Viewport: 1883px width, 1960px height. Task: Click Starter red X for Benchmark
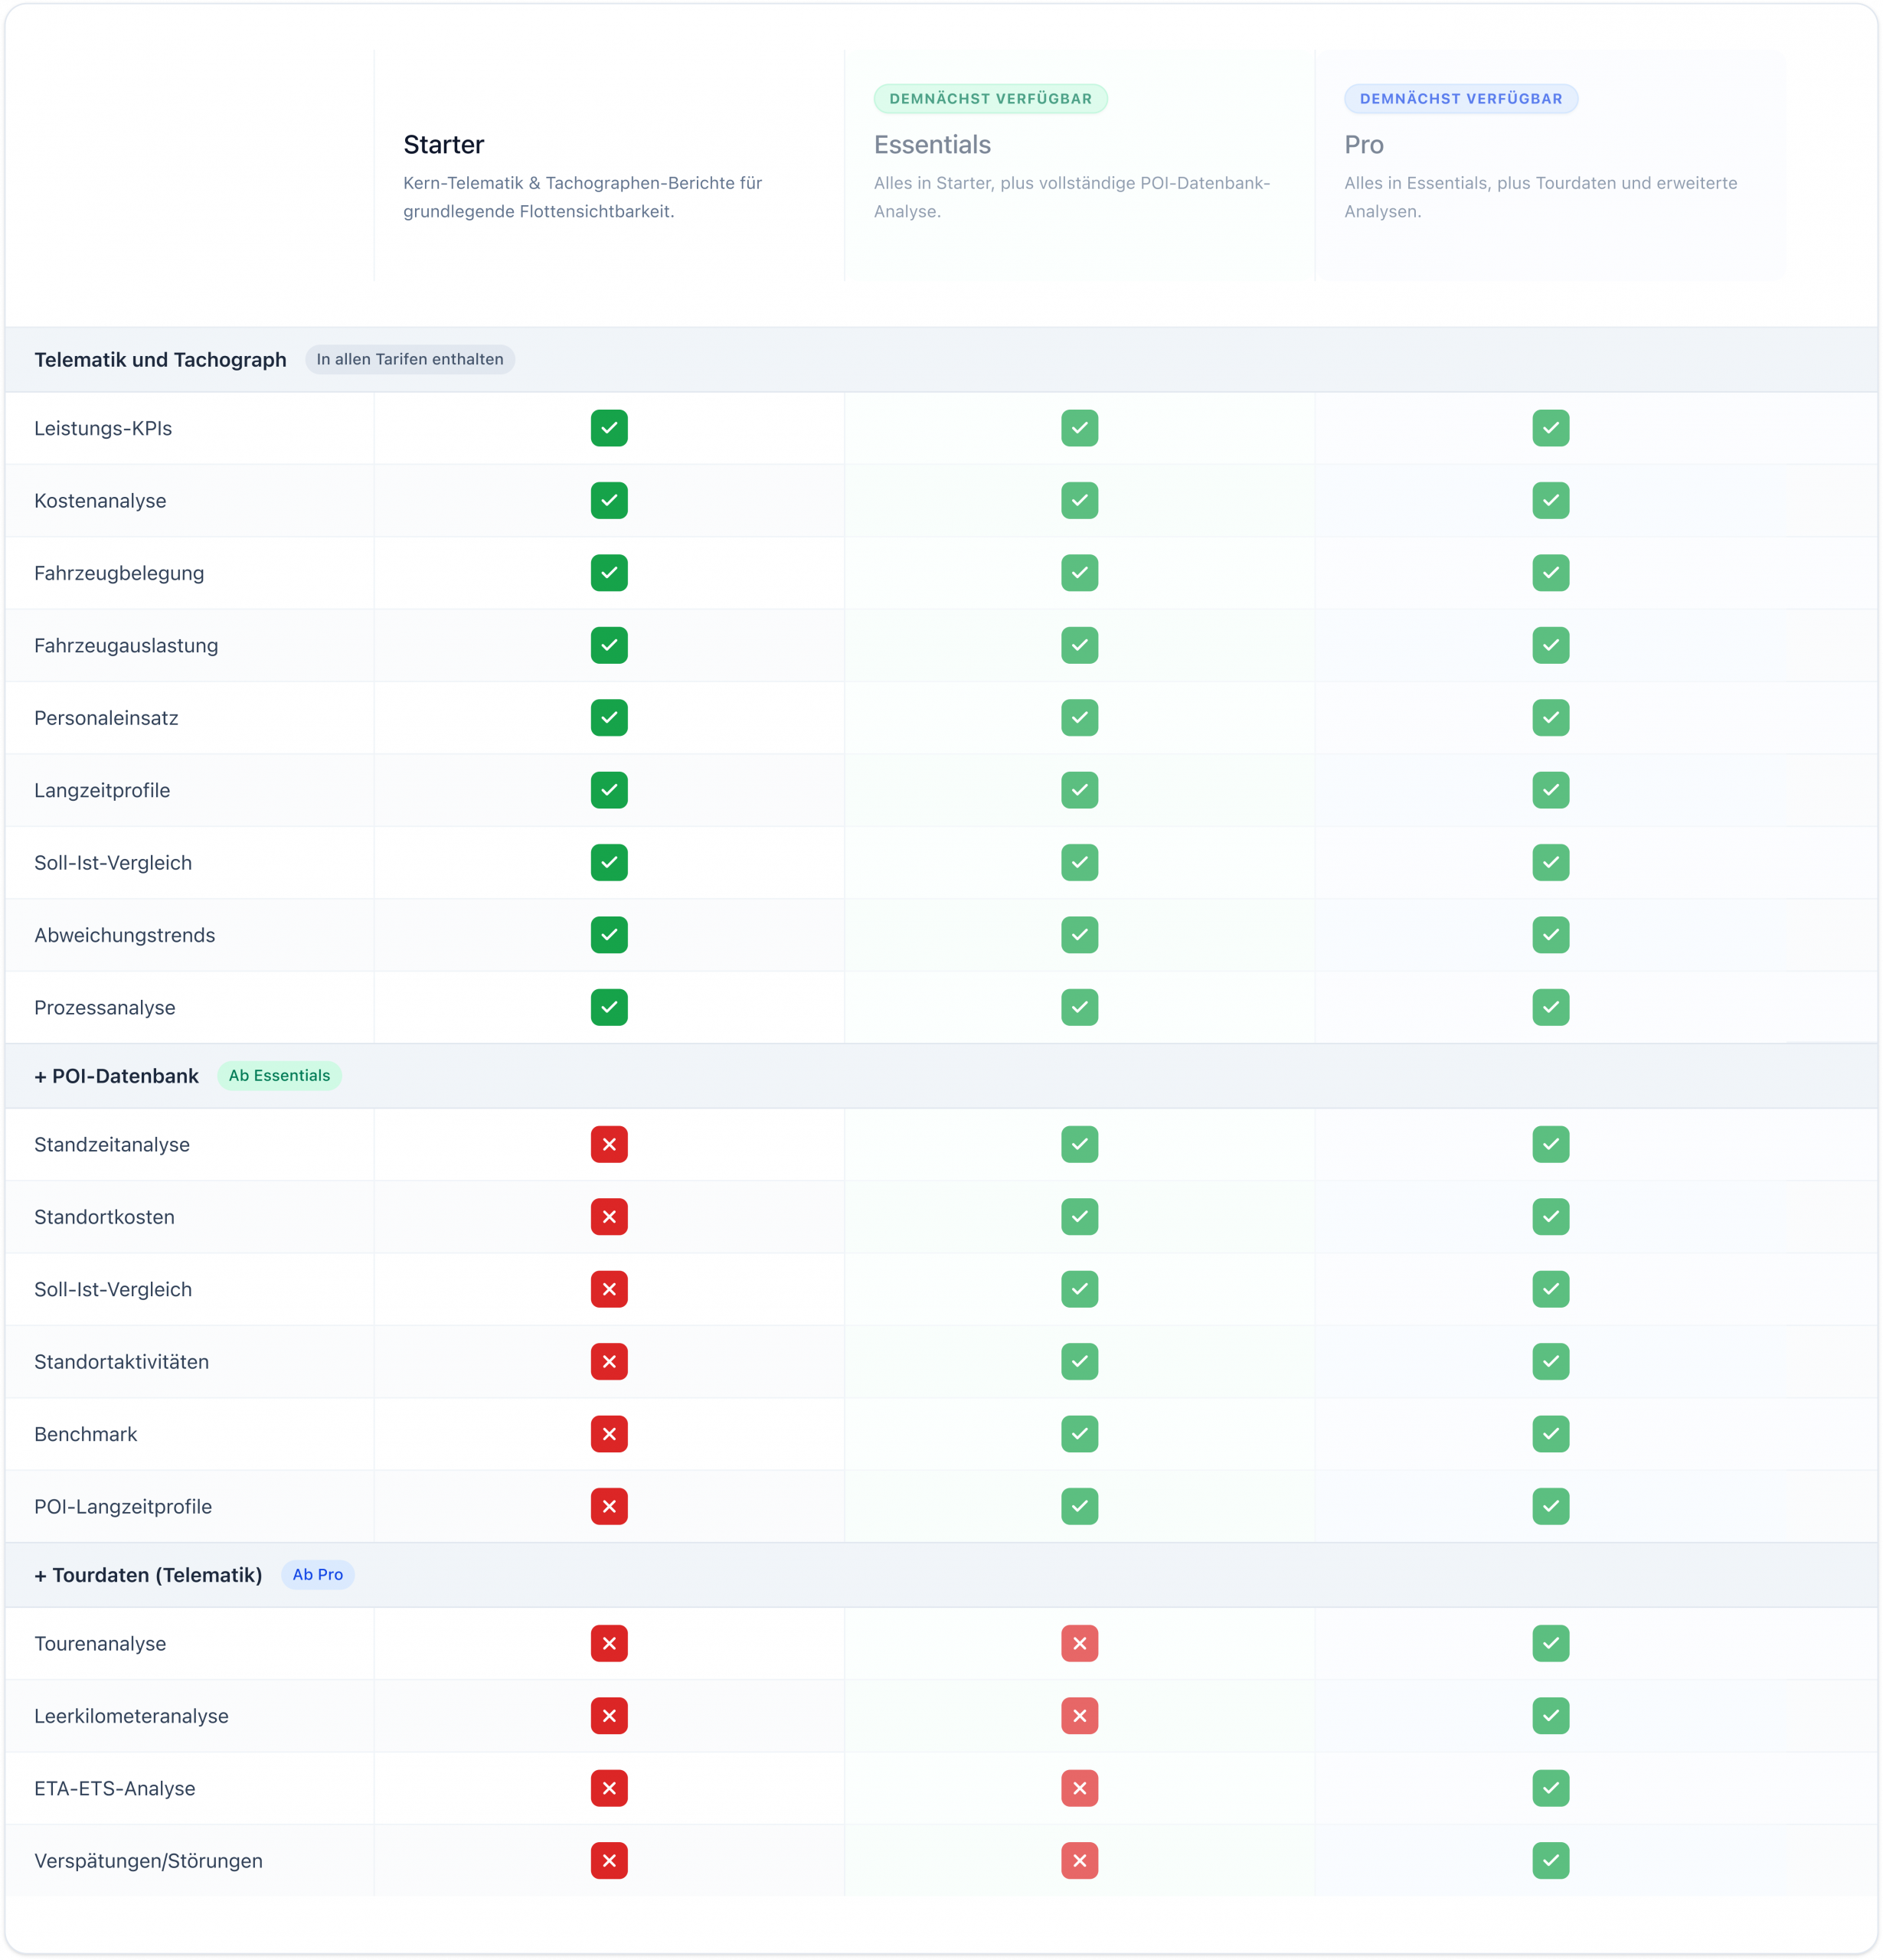click(609, 1434)
